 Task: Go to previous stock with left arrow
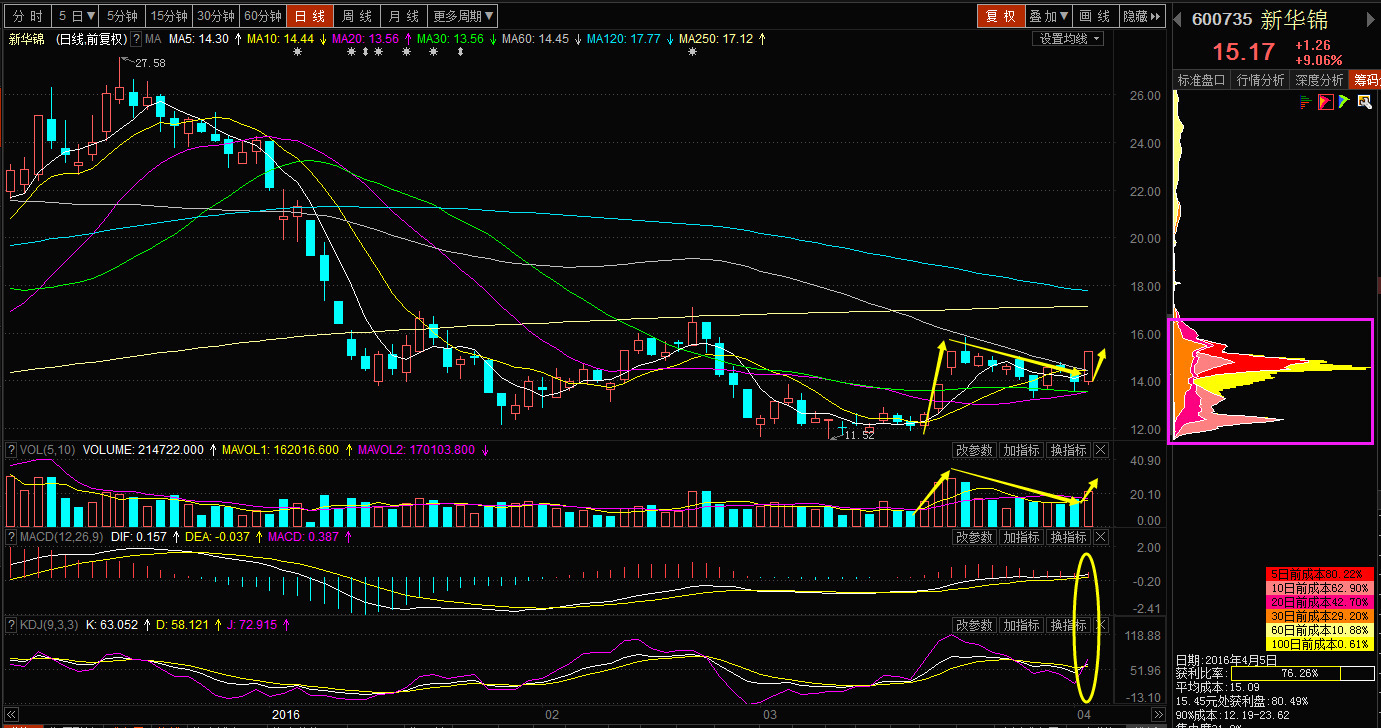[x=1179, y=20]
